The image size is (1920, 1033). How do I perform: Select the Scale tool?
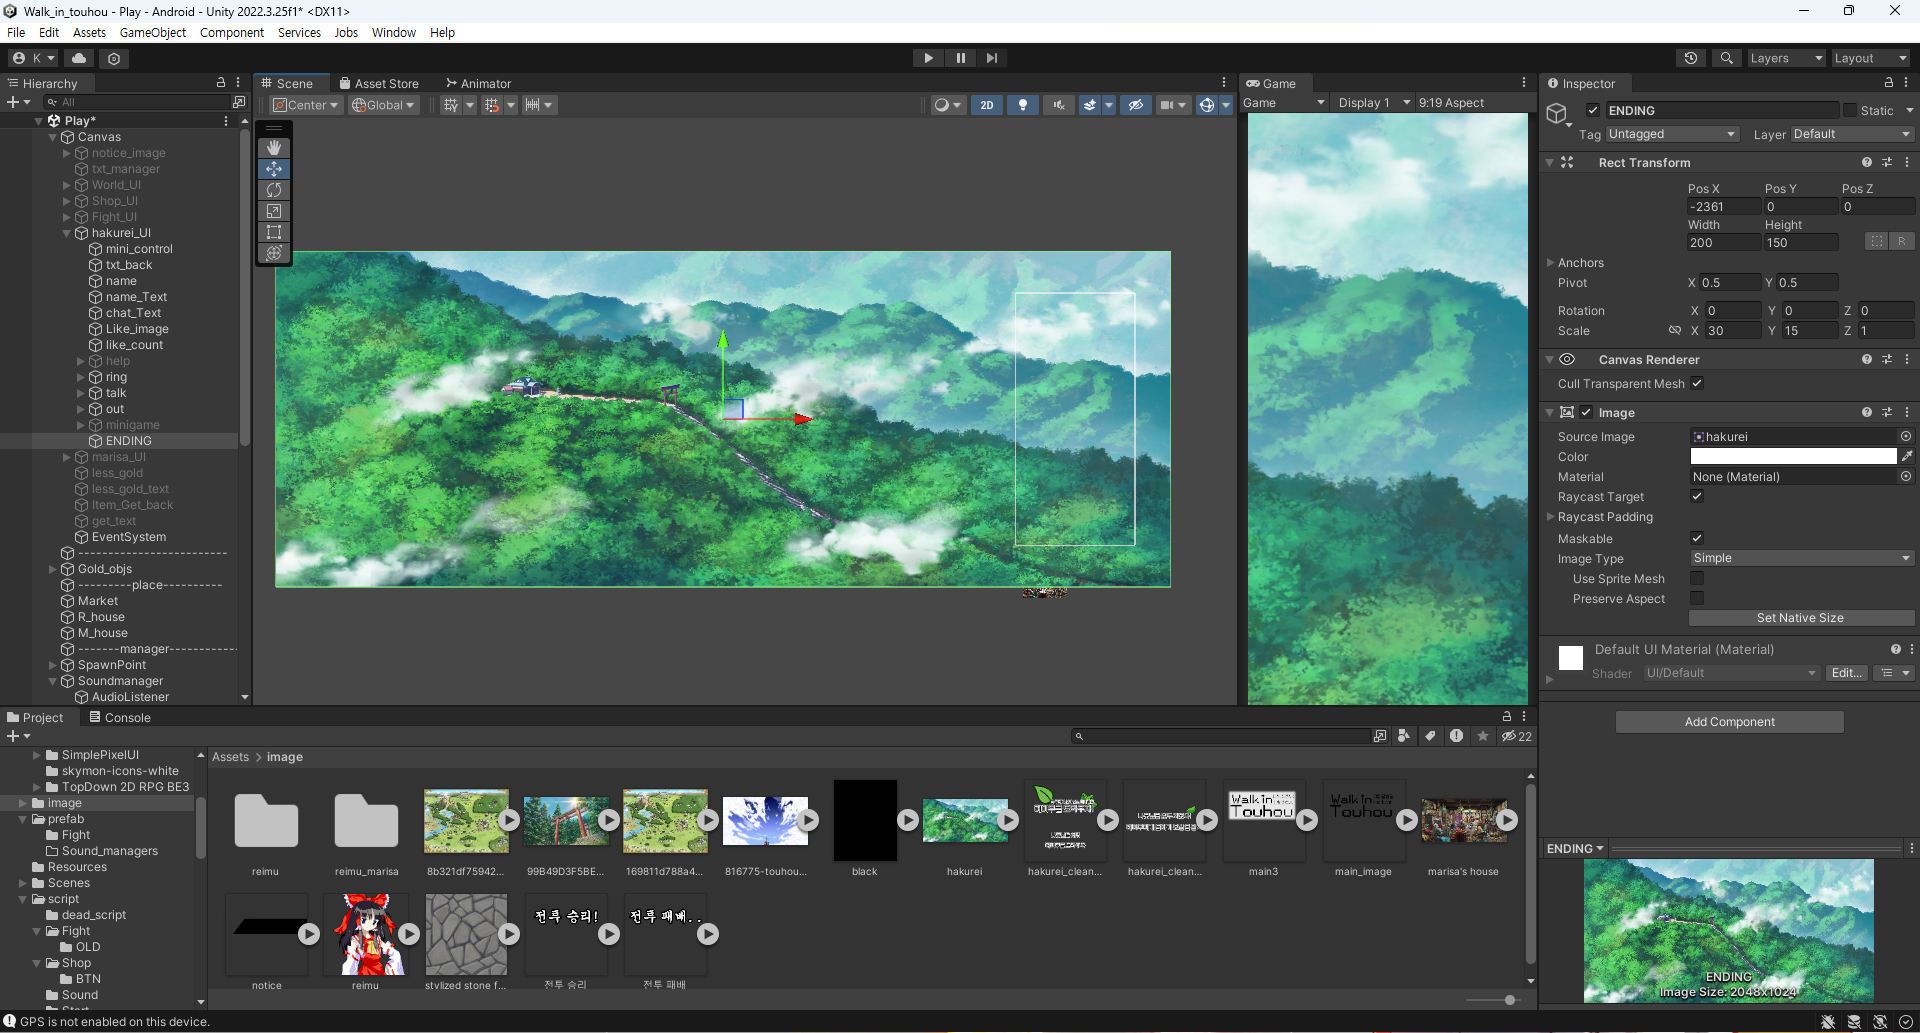[x=274, y=211]
